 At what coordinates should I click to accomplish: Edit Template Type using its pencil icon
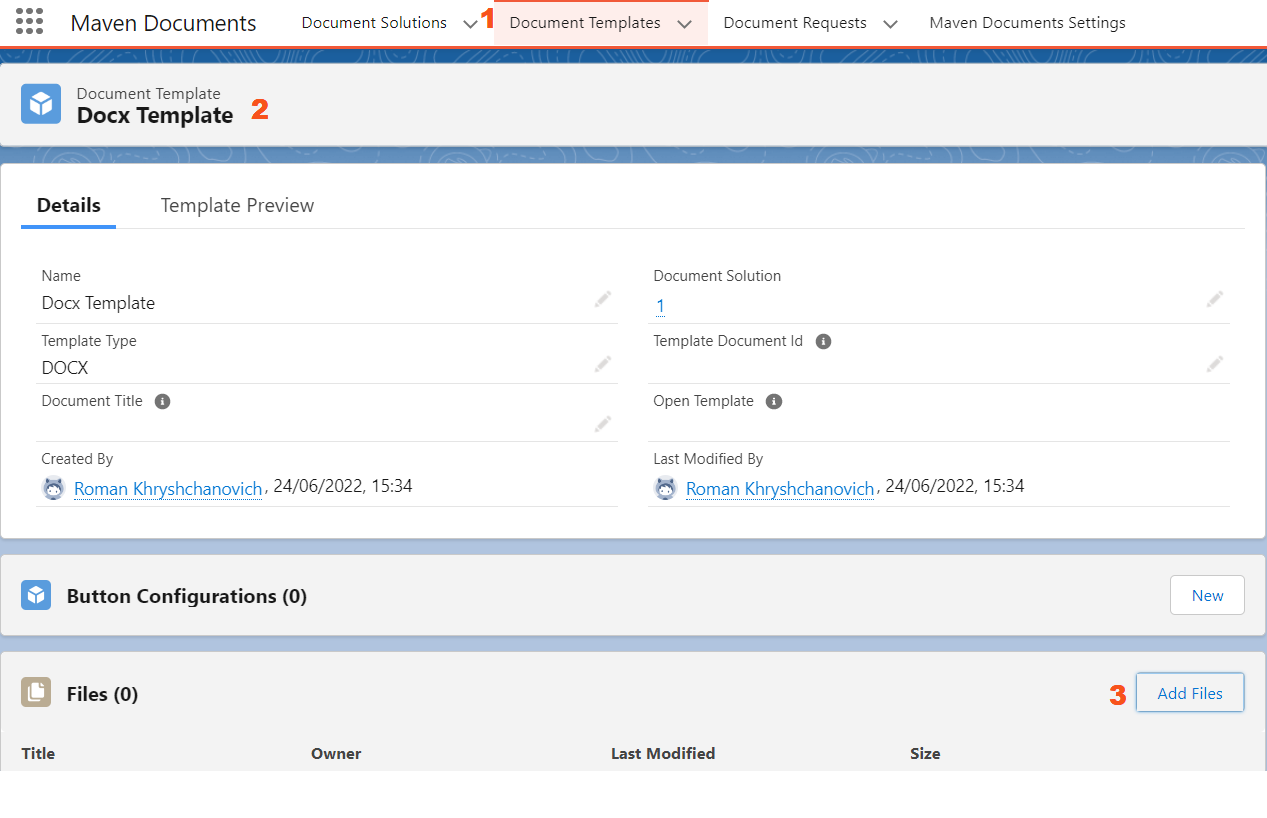[x=602, y=364]
